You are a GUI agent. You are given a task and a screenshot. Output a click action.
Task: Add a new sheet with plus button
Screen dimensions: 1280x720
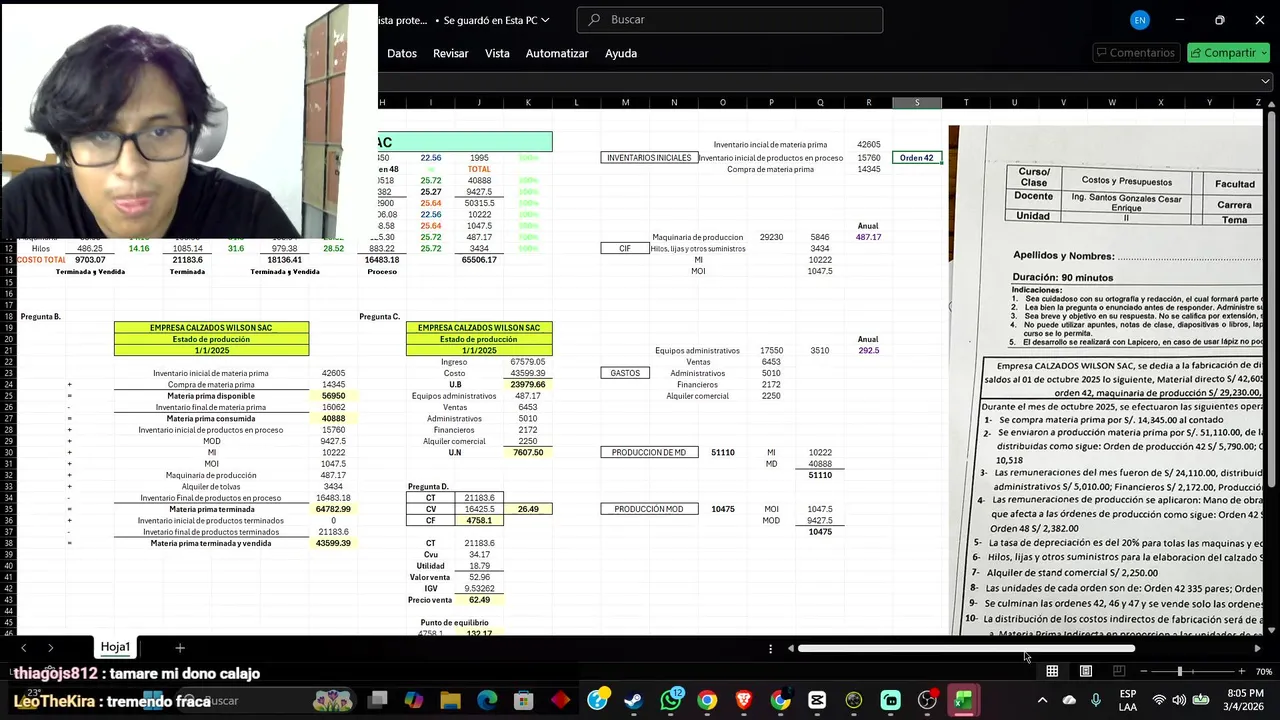pos(180,648)
